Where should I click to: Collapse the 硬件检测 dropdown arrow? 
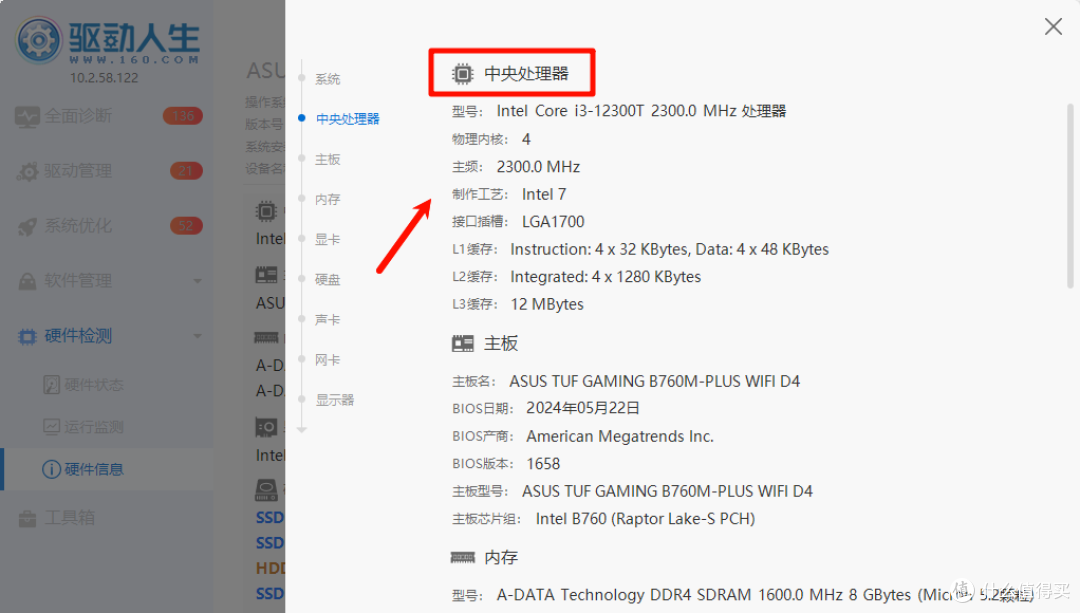pyautogui.click(x=198, y=336)
